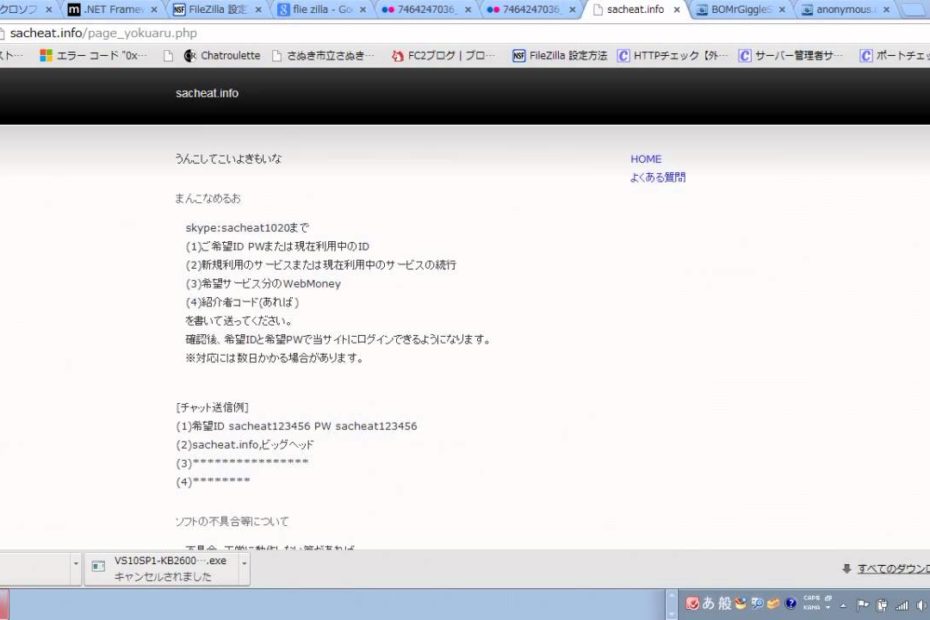
Task: Click the HOME link
Action: 645,159
